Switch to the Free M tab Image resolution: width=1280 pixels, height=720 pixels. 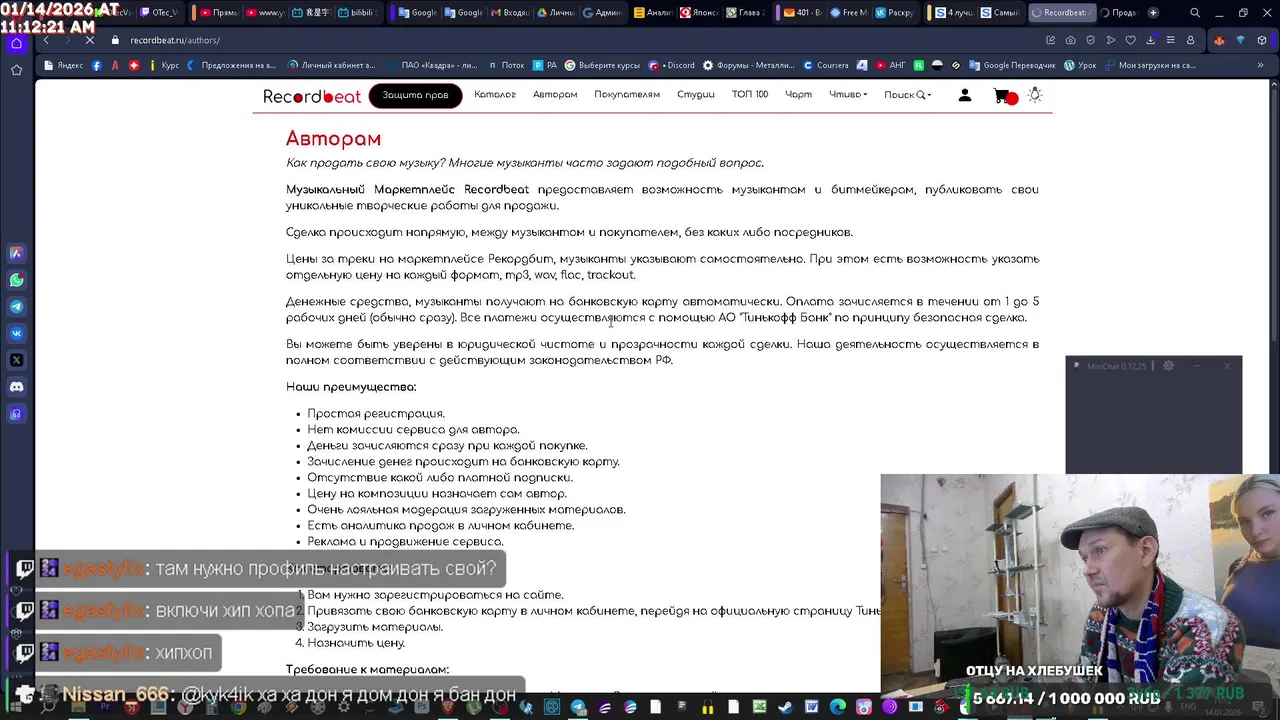[849, 13]
